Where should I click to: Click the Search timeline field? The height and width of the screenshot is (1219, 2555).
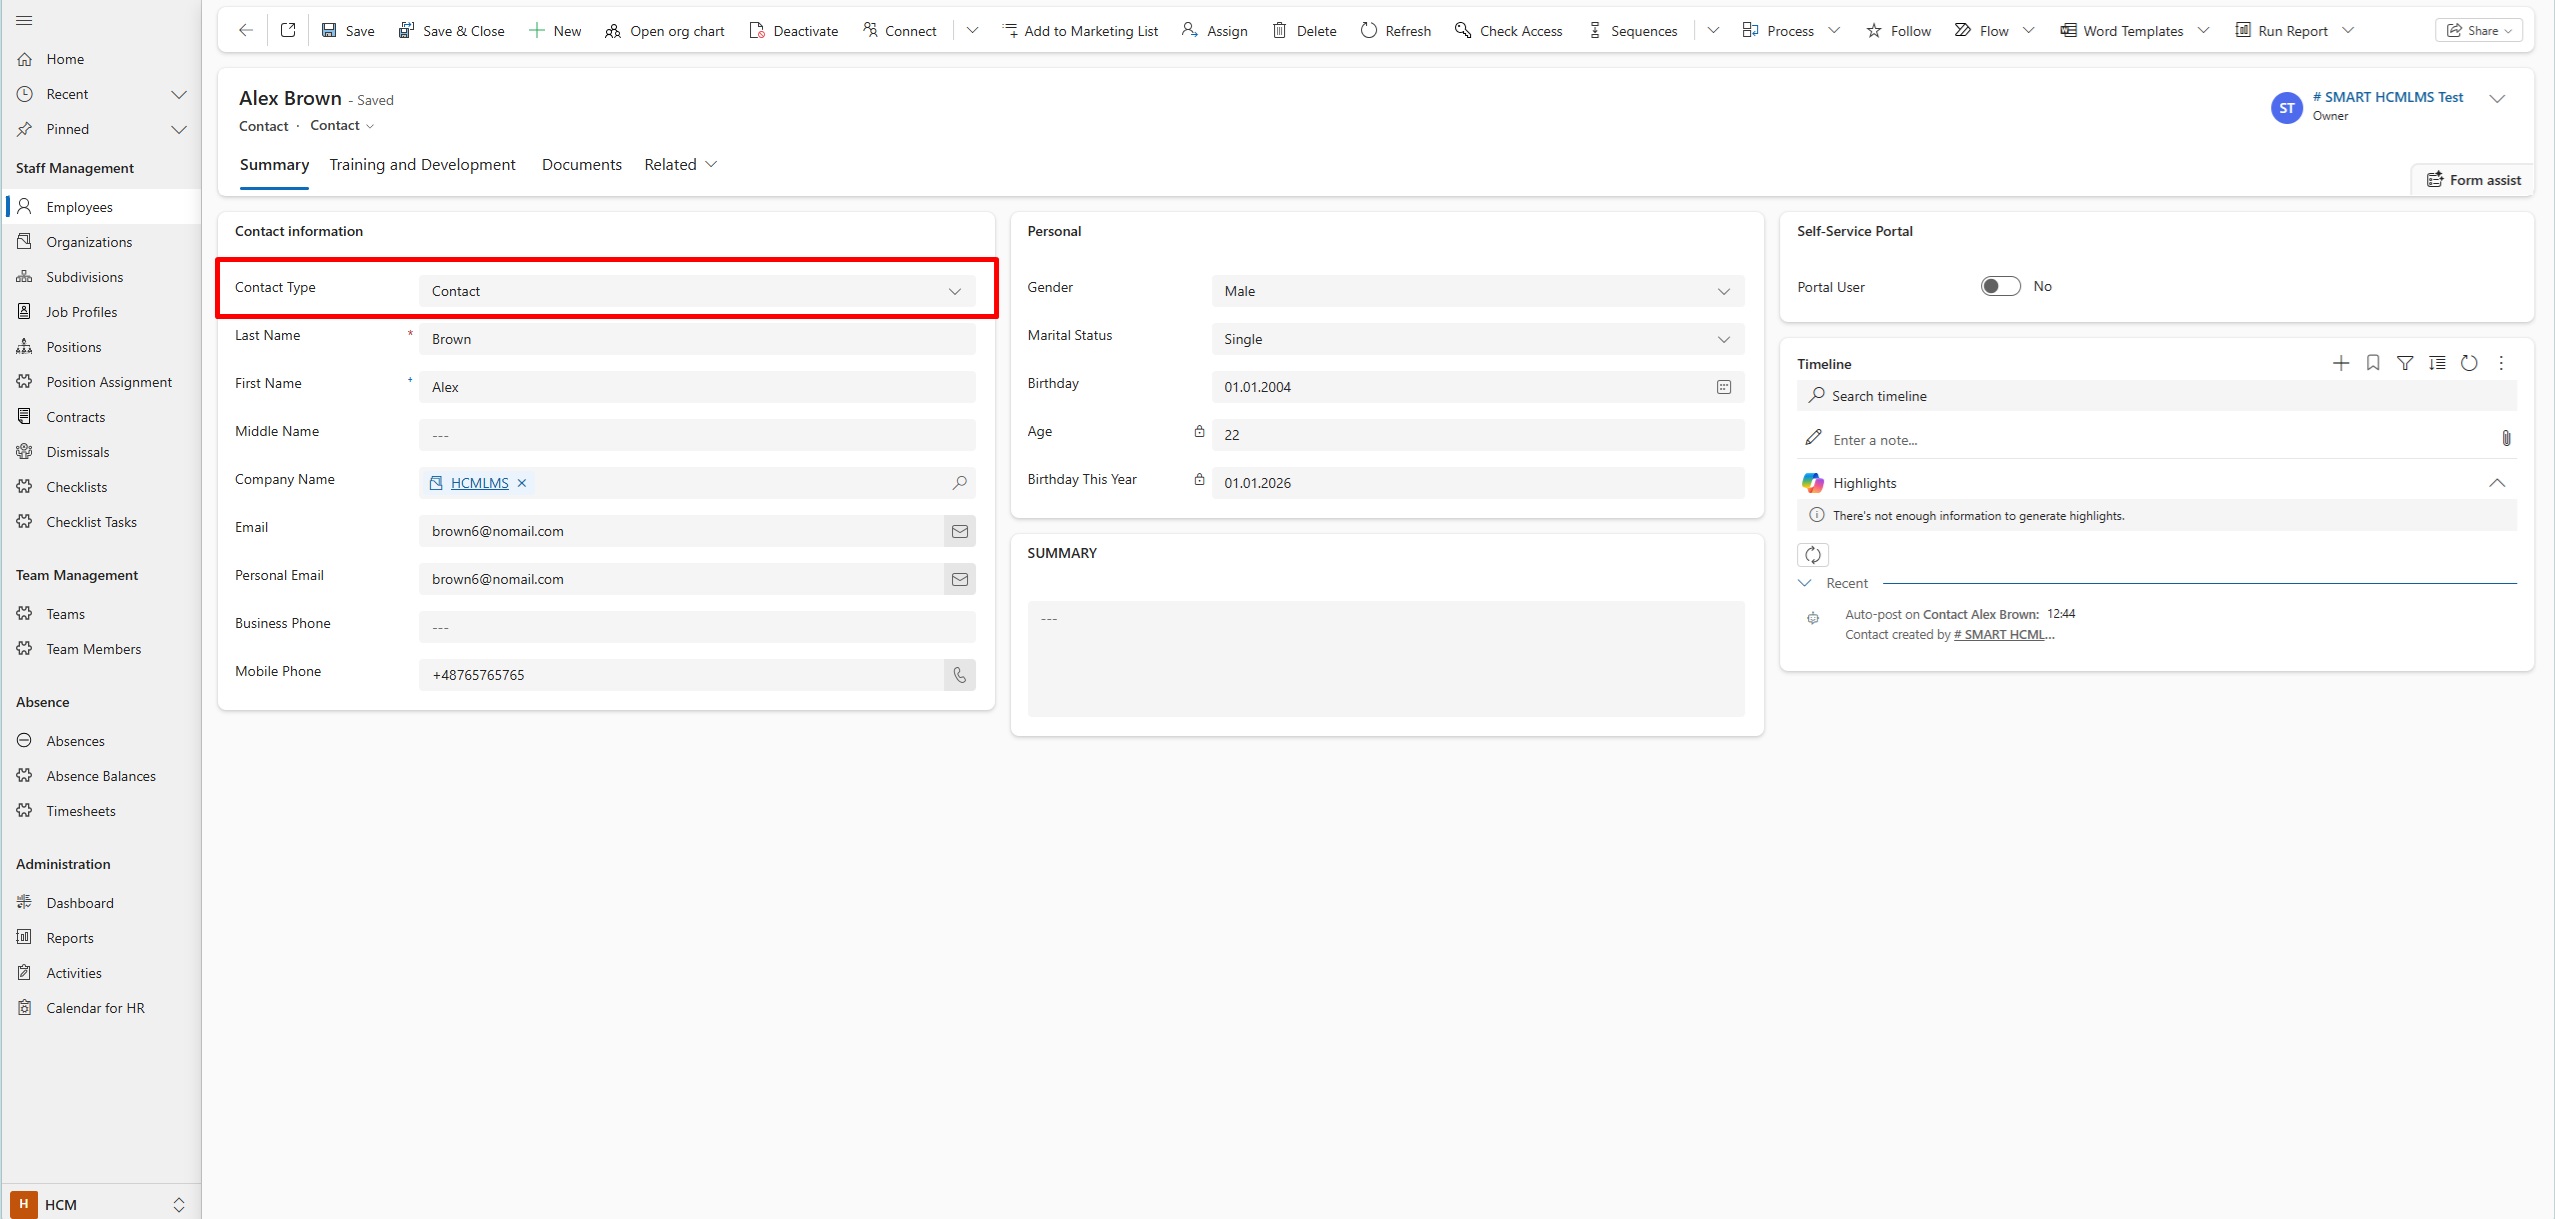coord(2156,396)
